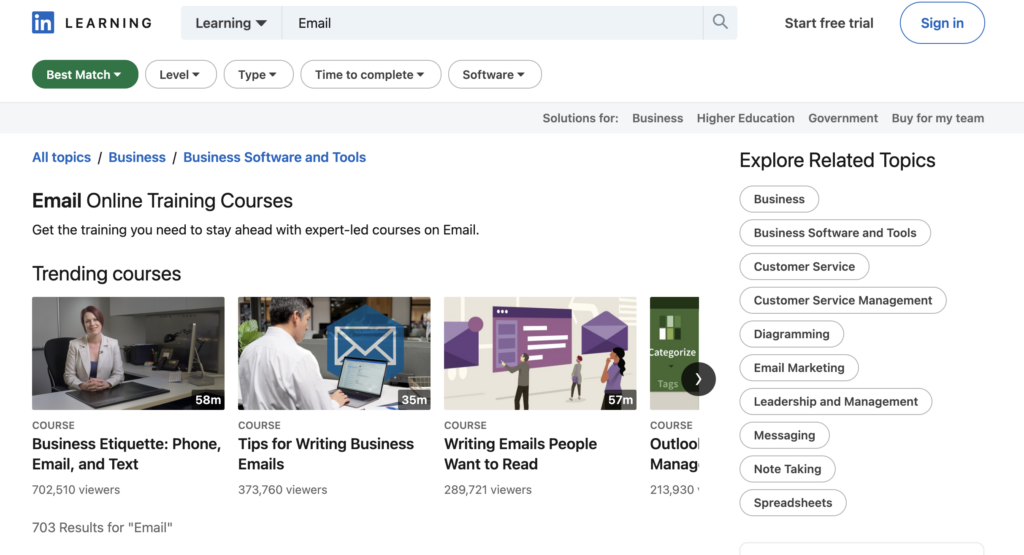Open Business Software and Tools breadcrumb

pyautogui.click(x=274, y=157)
